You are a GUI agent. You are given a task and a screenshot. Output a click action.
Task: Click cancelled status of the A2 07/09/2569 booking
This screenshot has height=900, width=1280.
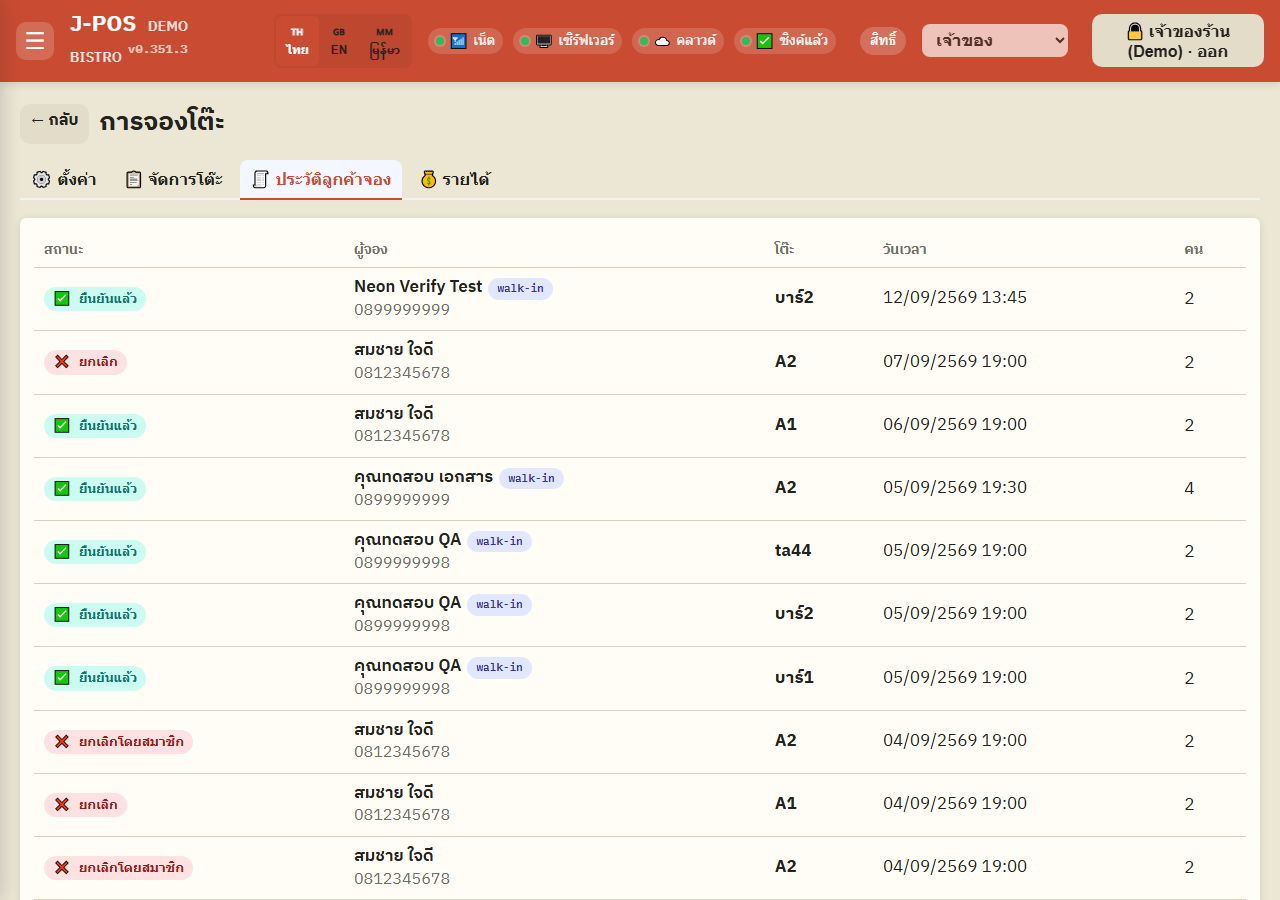coord(85,362)
